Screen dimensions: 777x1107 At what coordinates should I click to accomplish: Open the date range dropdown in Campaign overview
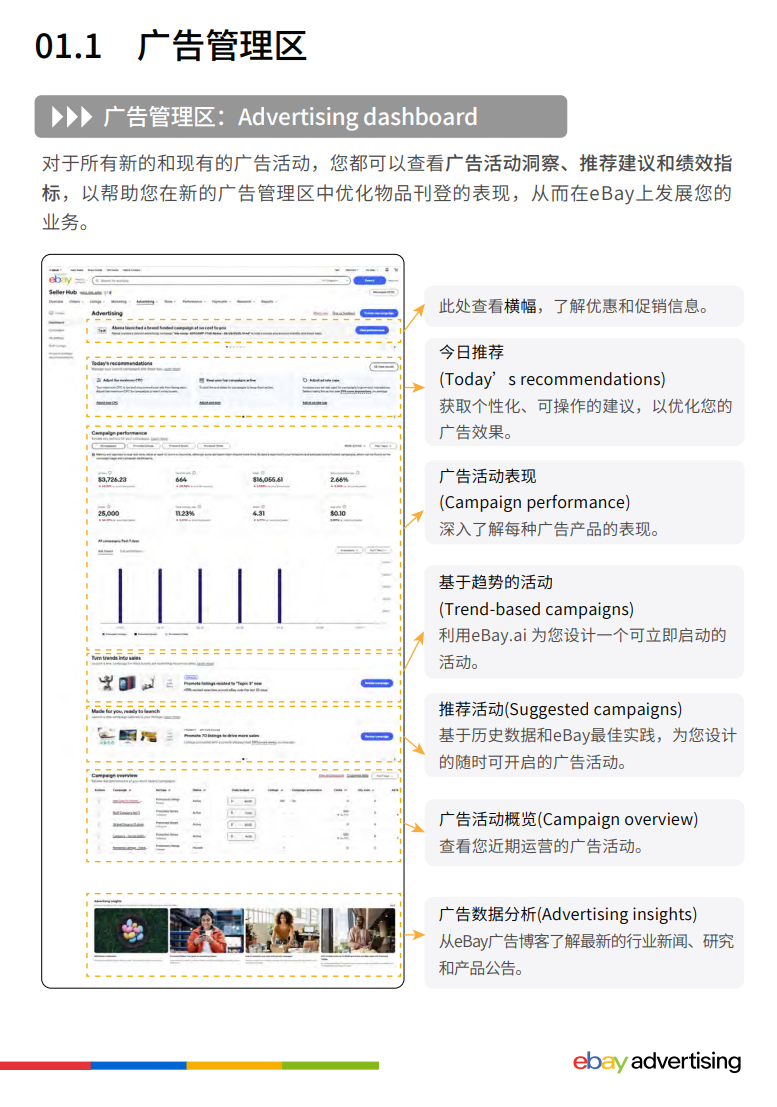click(383, 775)
